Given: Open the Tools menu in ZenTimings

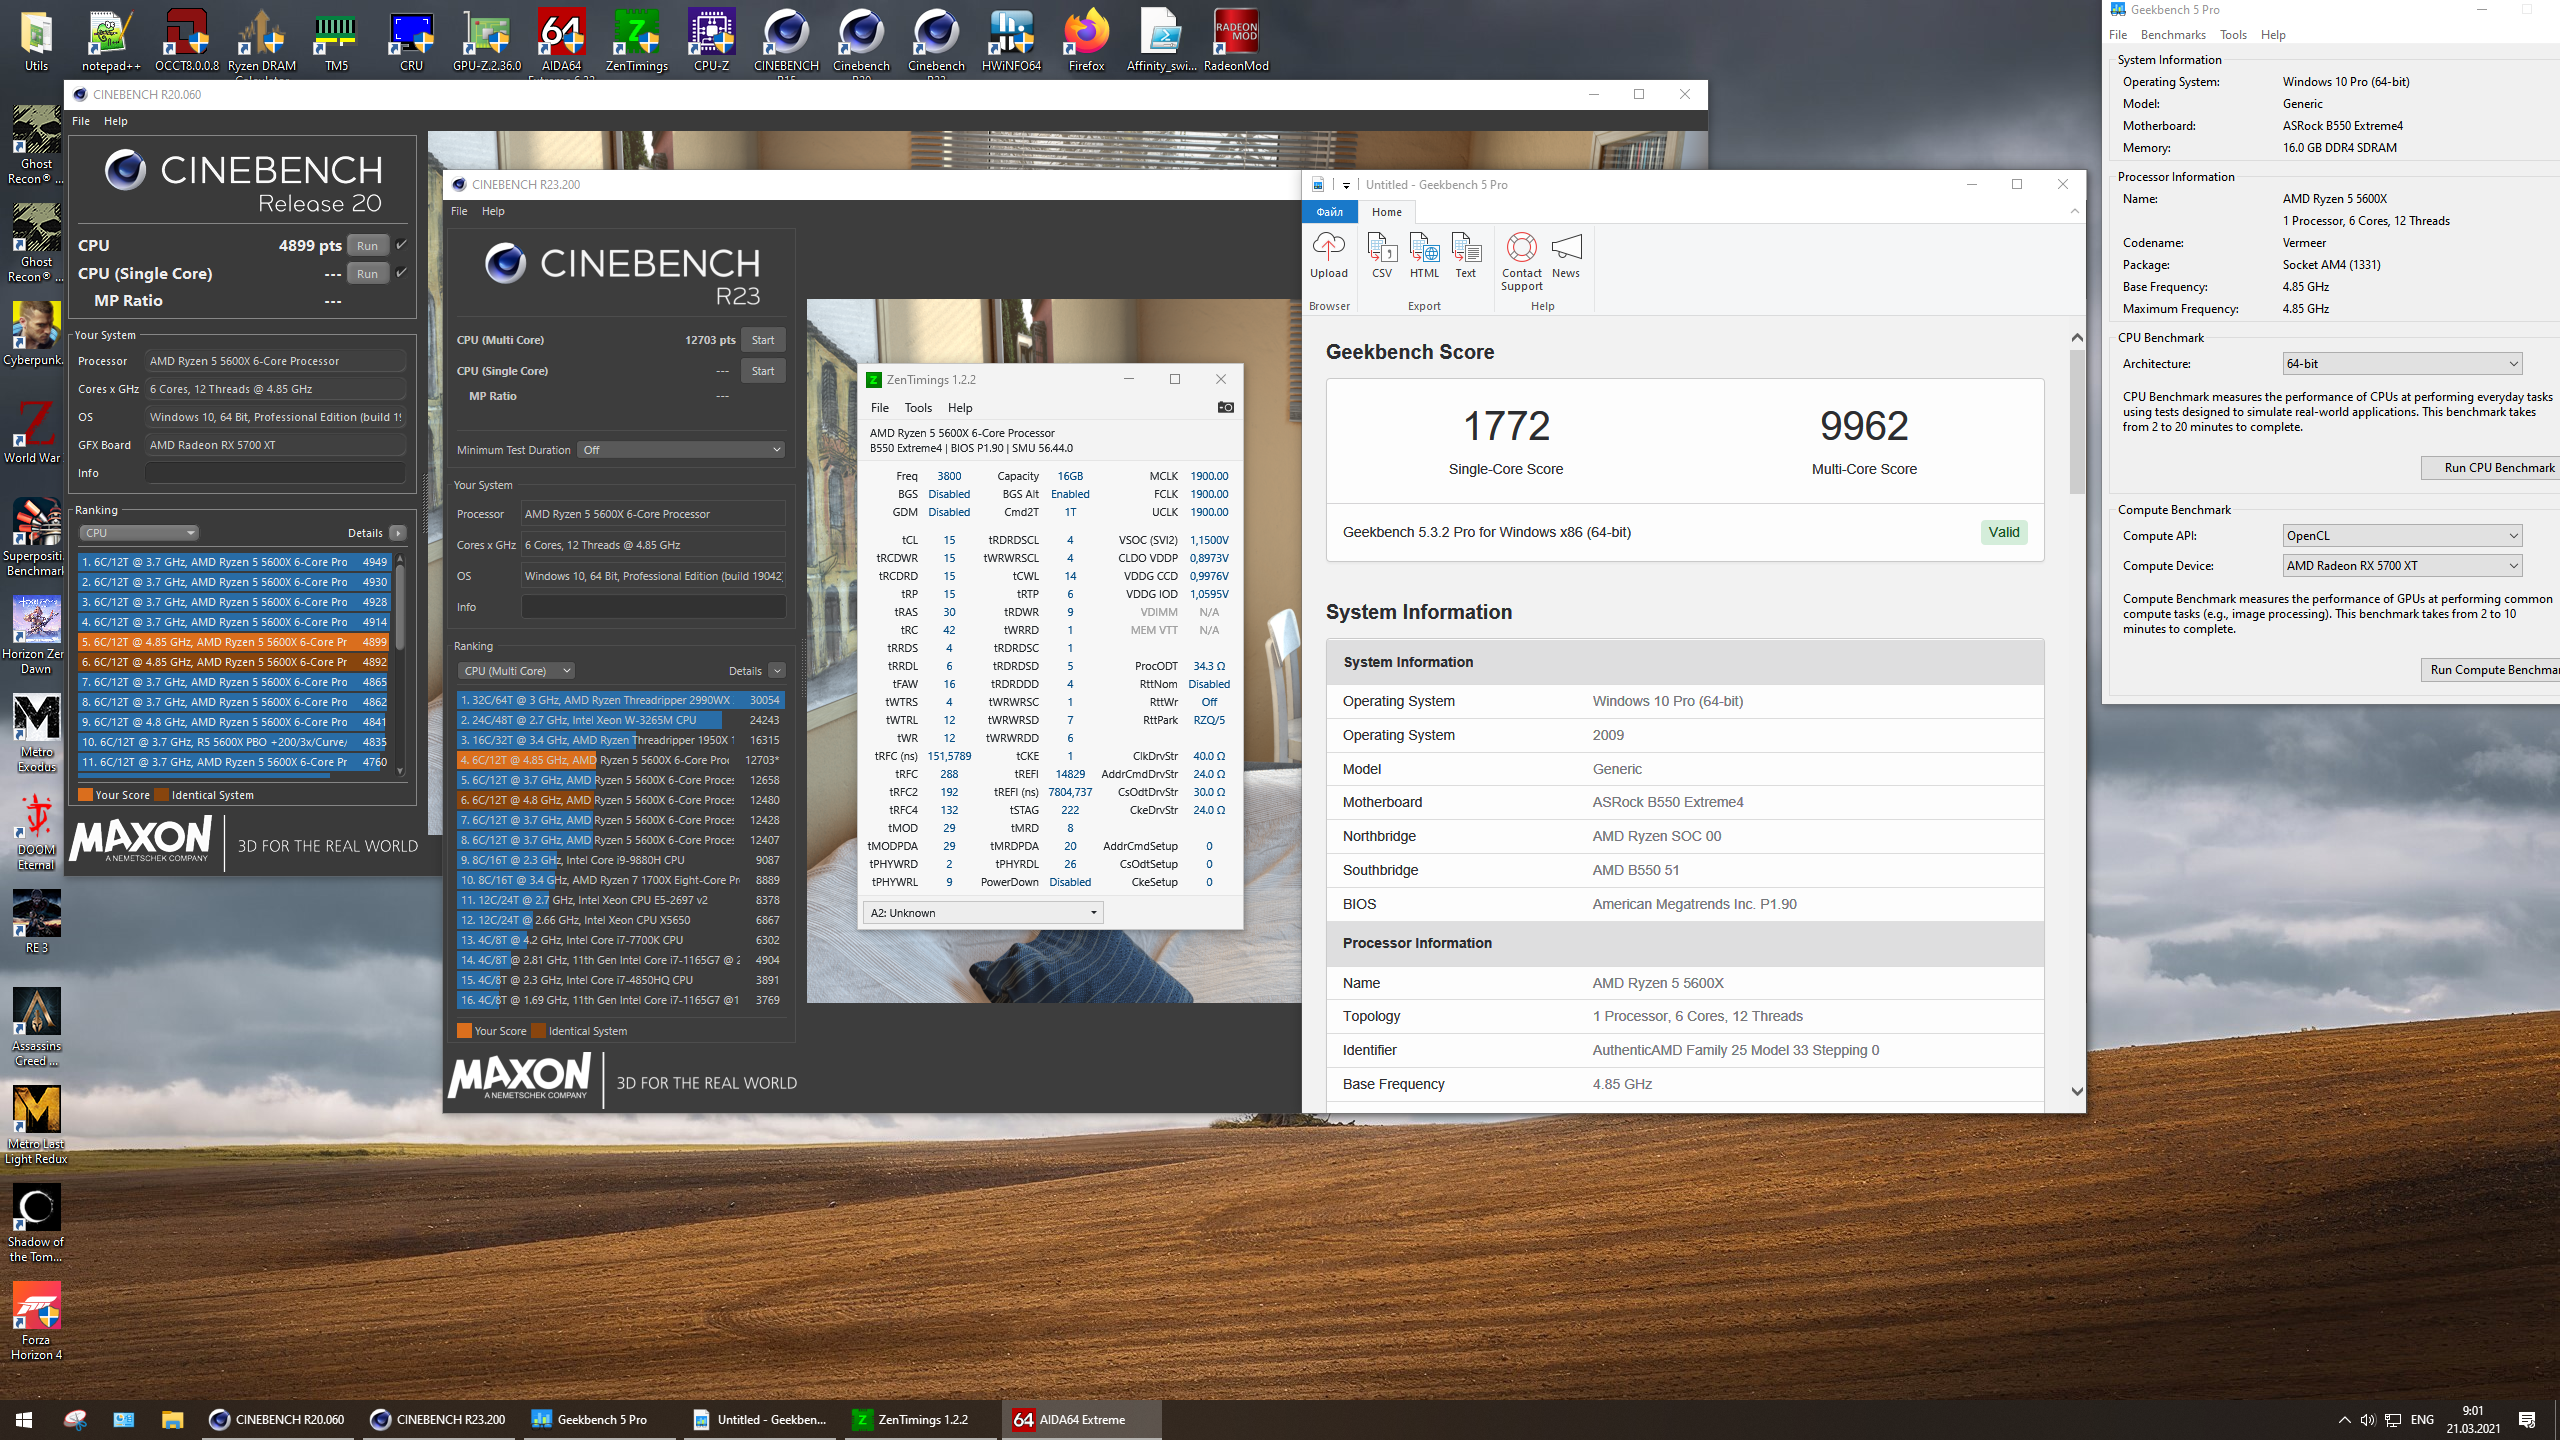Looking at the screenshot, I should [917, 408].
